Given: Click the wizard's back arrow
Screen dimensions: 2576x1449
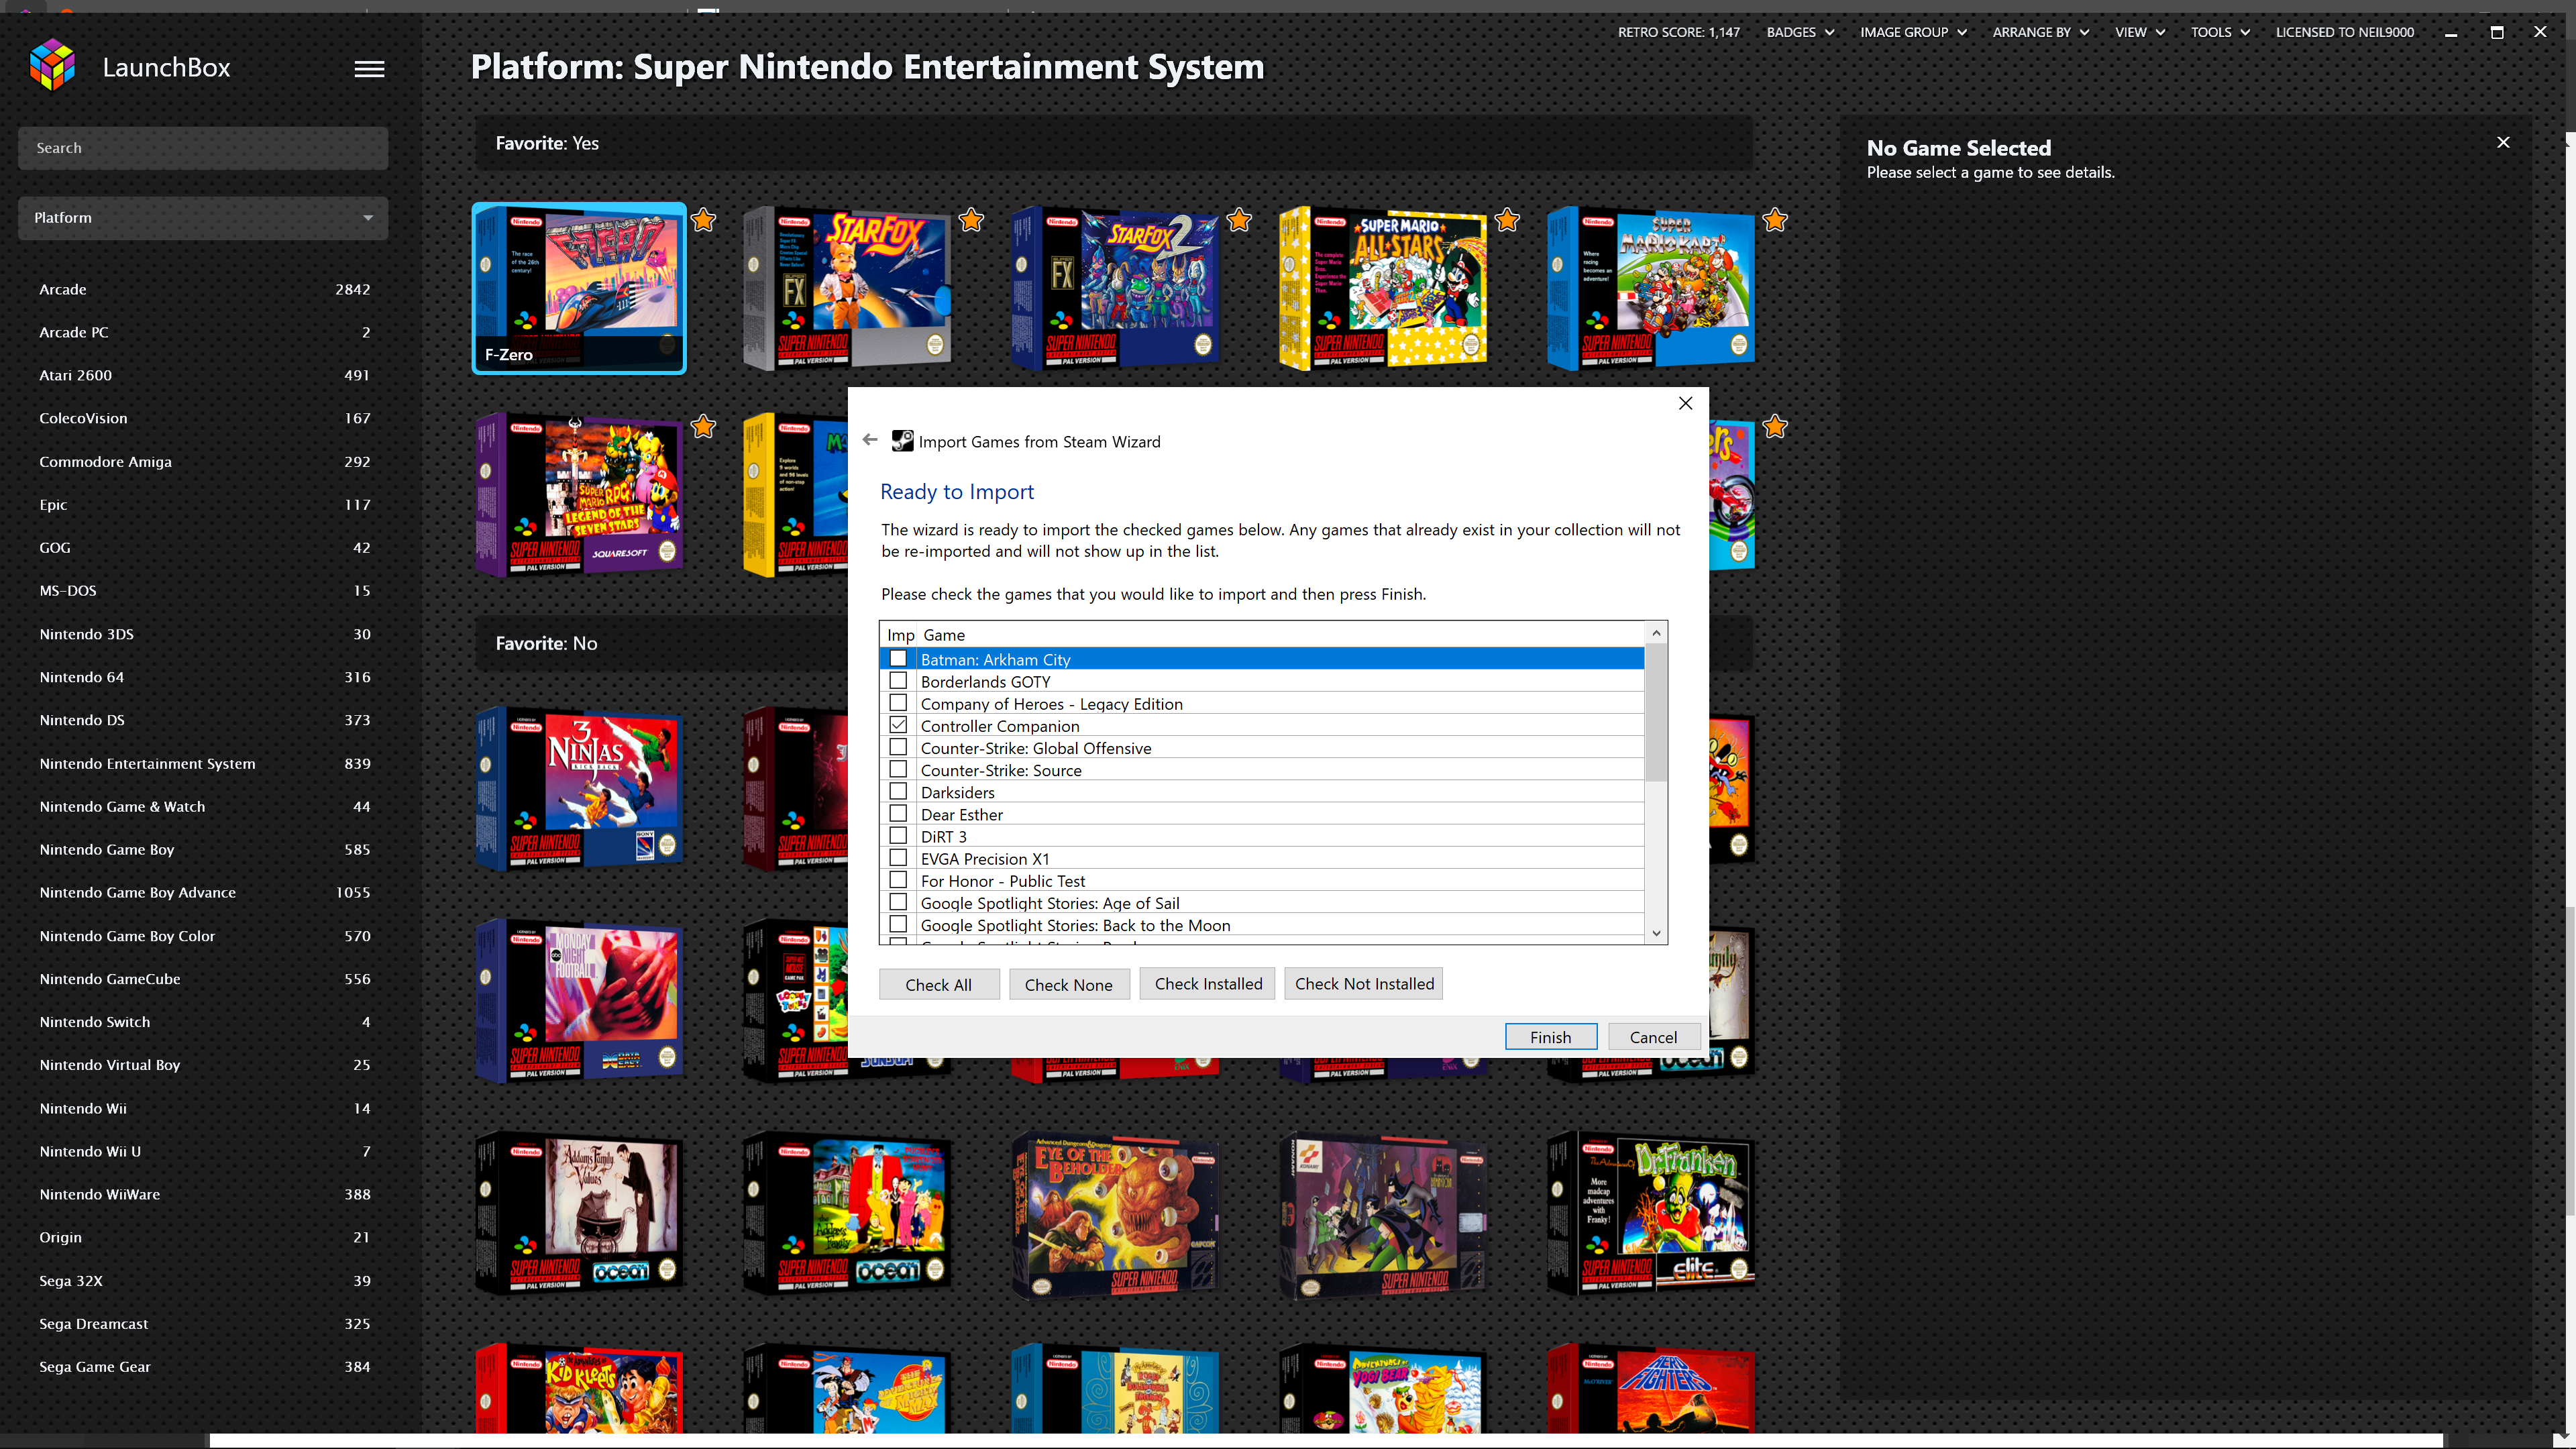Looking at the screenshot, I should (x=870, y=440).
